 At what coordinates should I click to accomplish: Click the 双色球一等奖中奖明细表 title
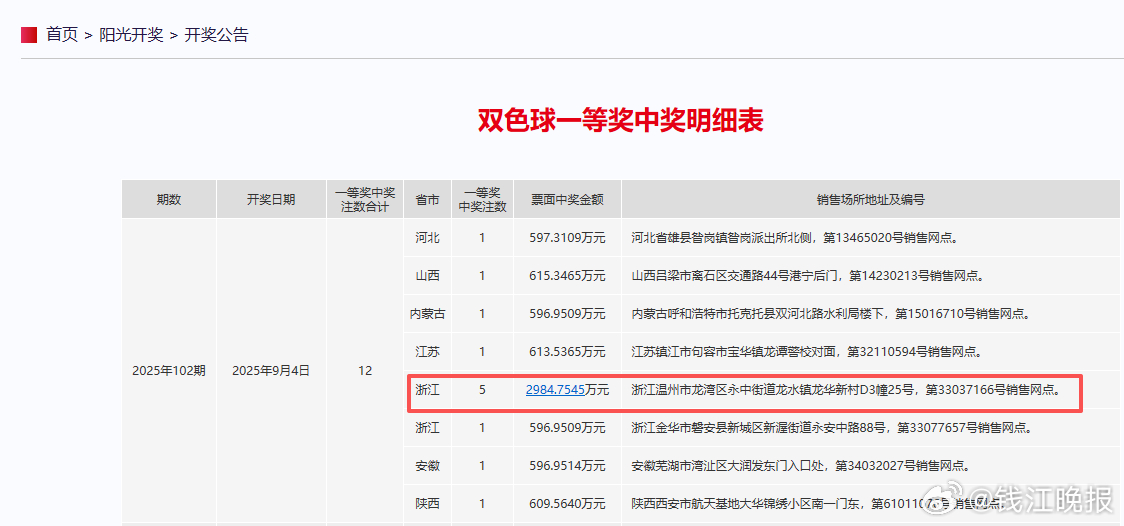point(621,121)
